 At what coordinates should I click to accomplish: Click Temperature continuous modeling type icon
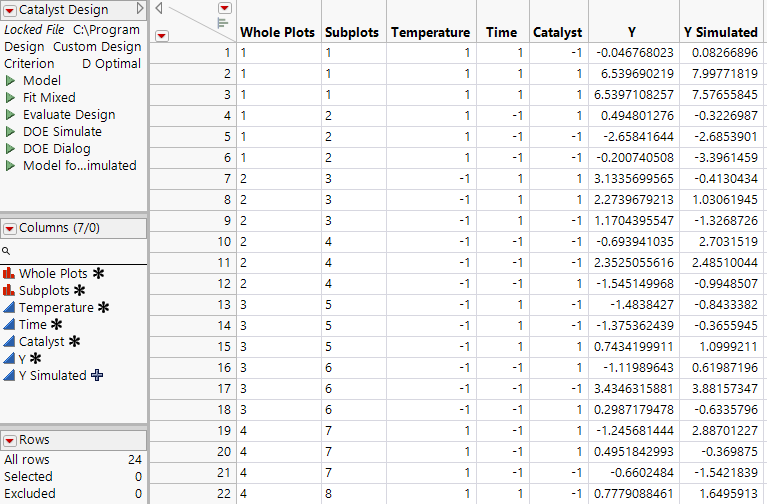[9, 307]
